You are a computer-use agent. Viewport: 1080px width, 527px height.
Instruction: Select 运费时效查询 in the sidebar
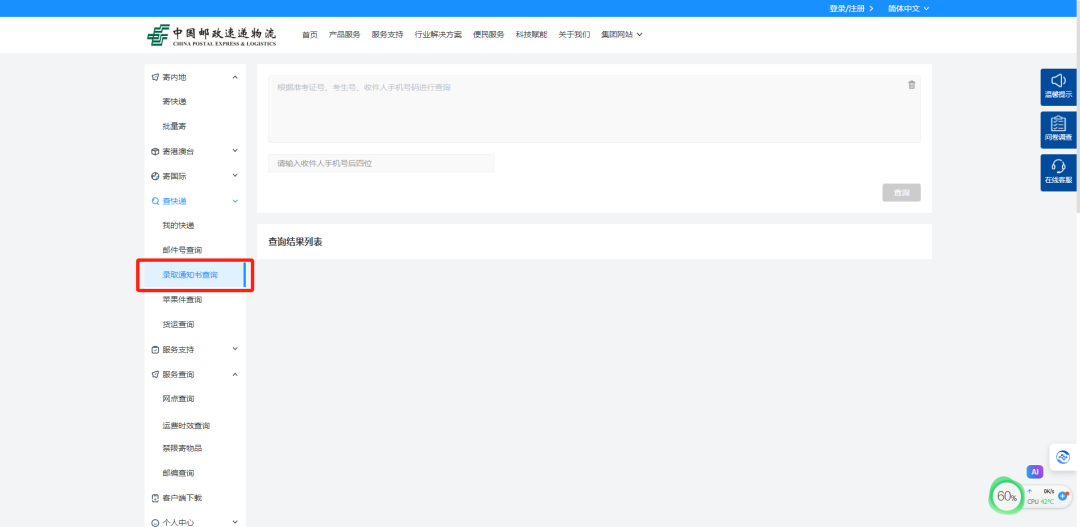186,426
